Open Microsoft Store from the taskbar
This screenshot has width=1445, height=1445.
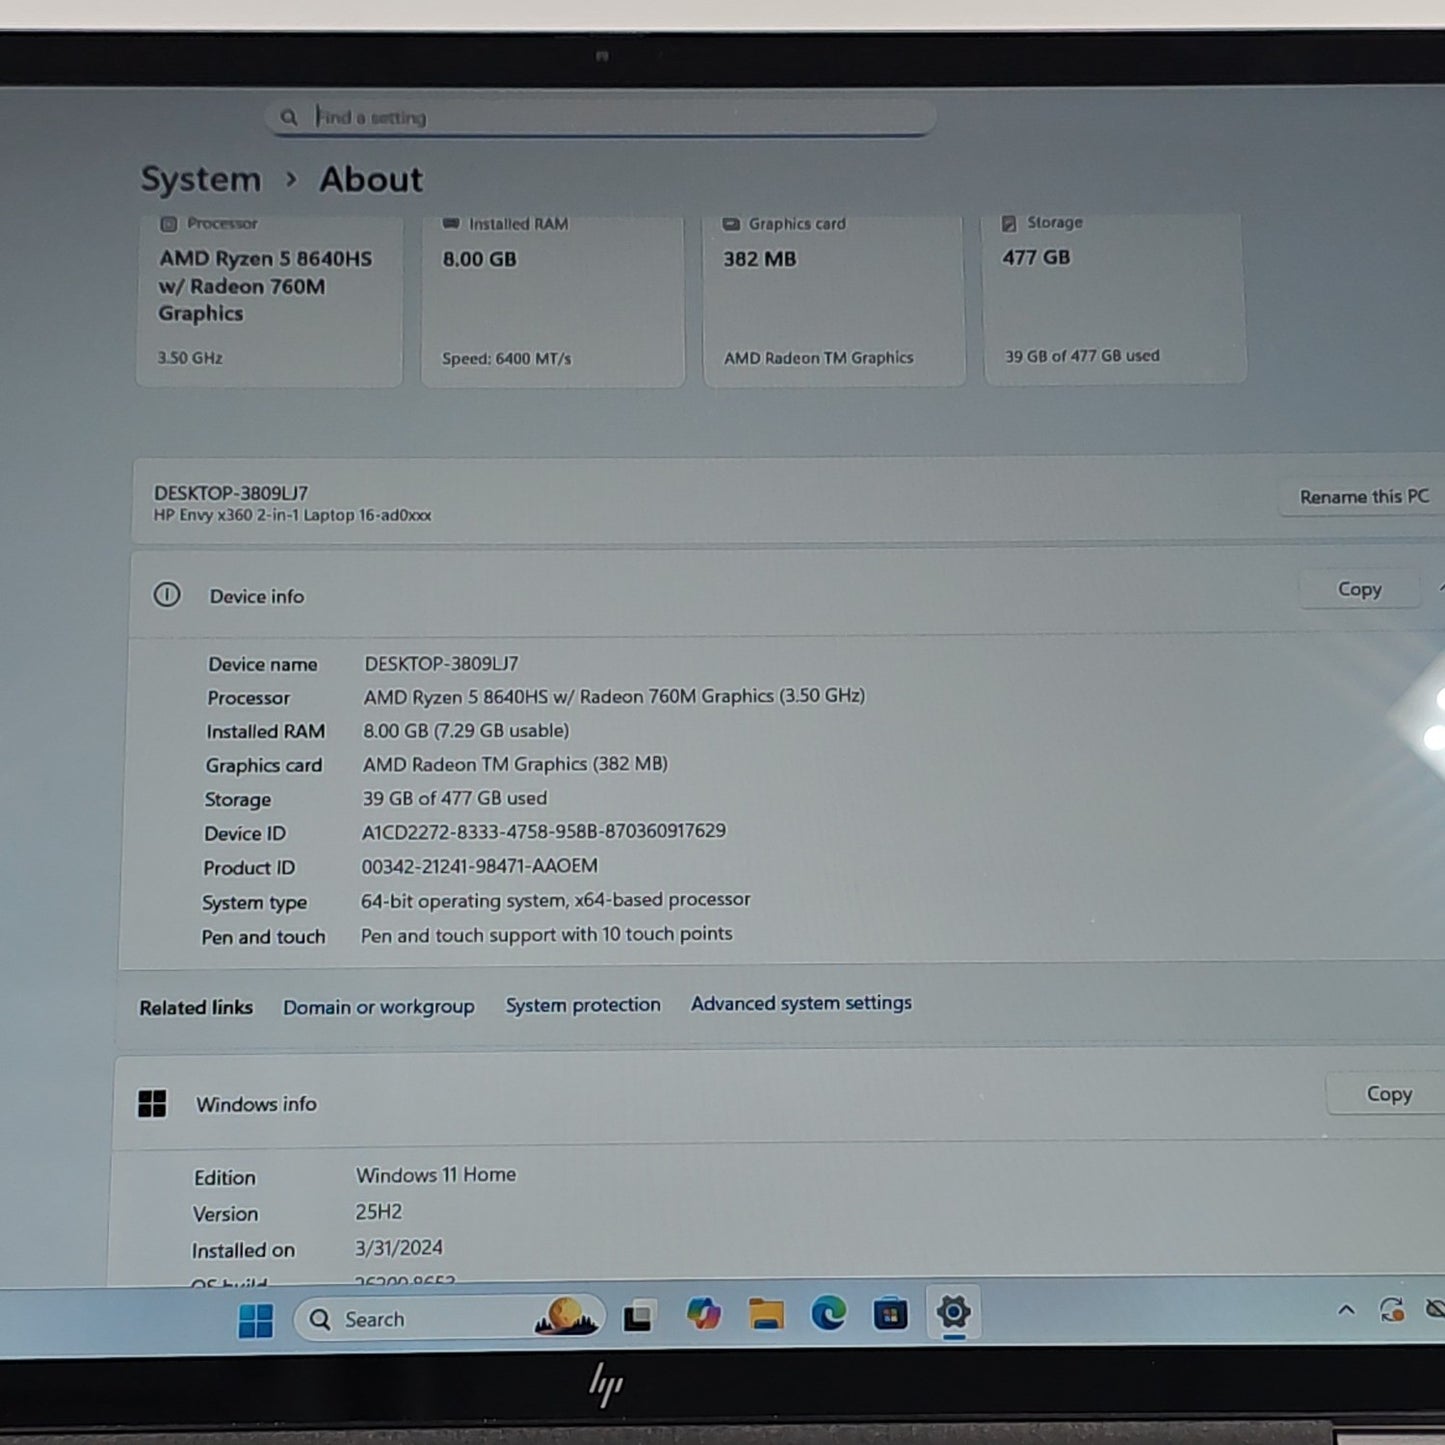pos(890,1313)
